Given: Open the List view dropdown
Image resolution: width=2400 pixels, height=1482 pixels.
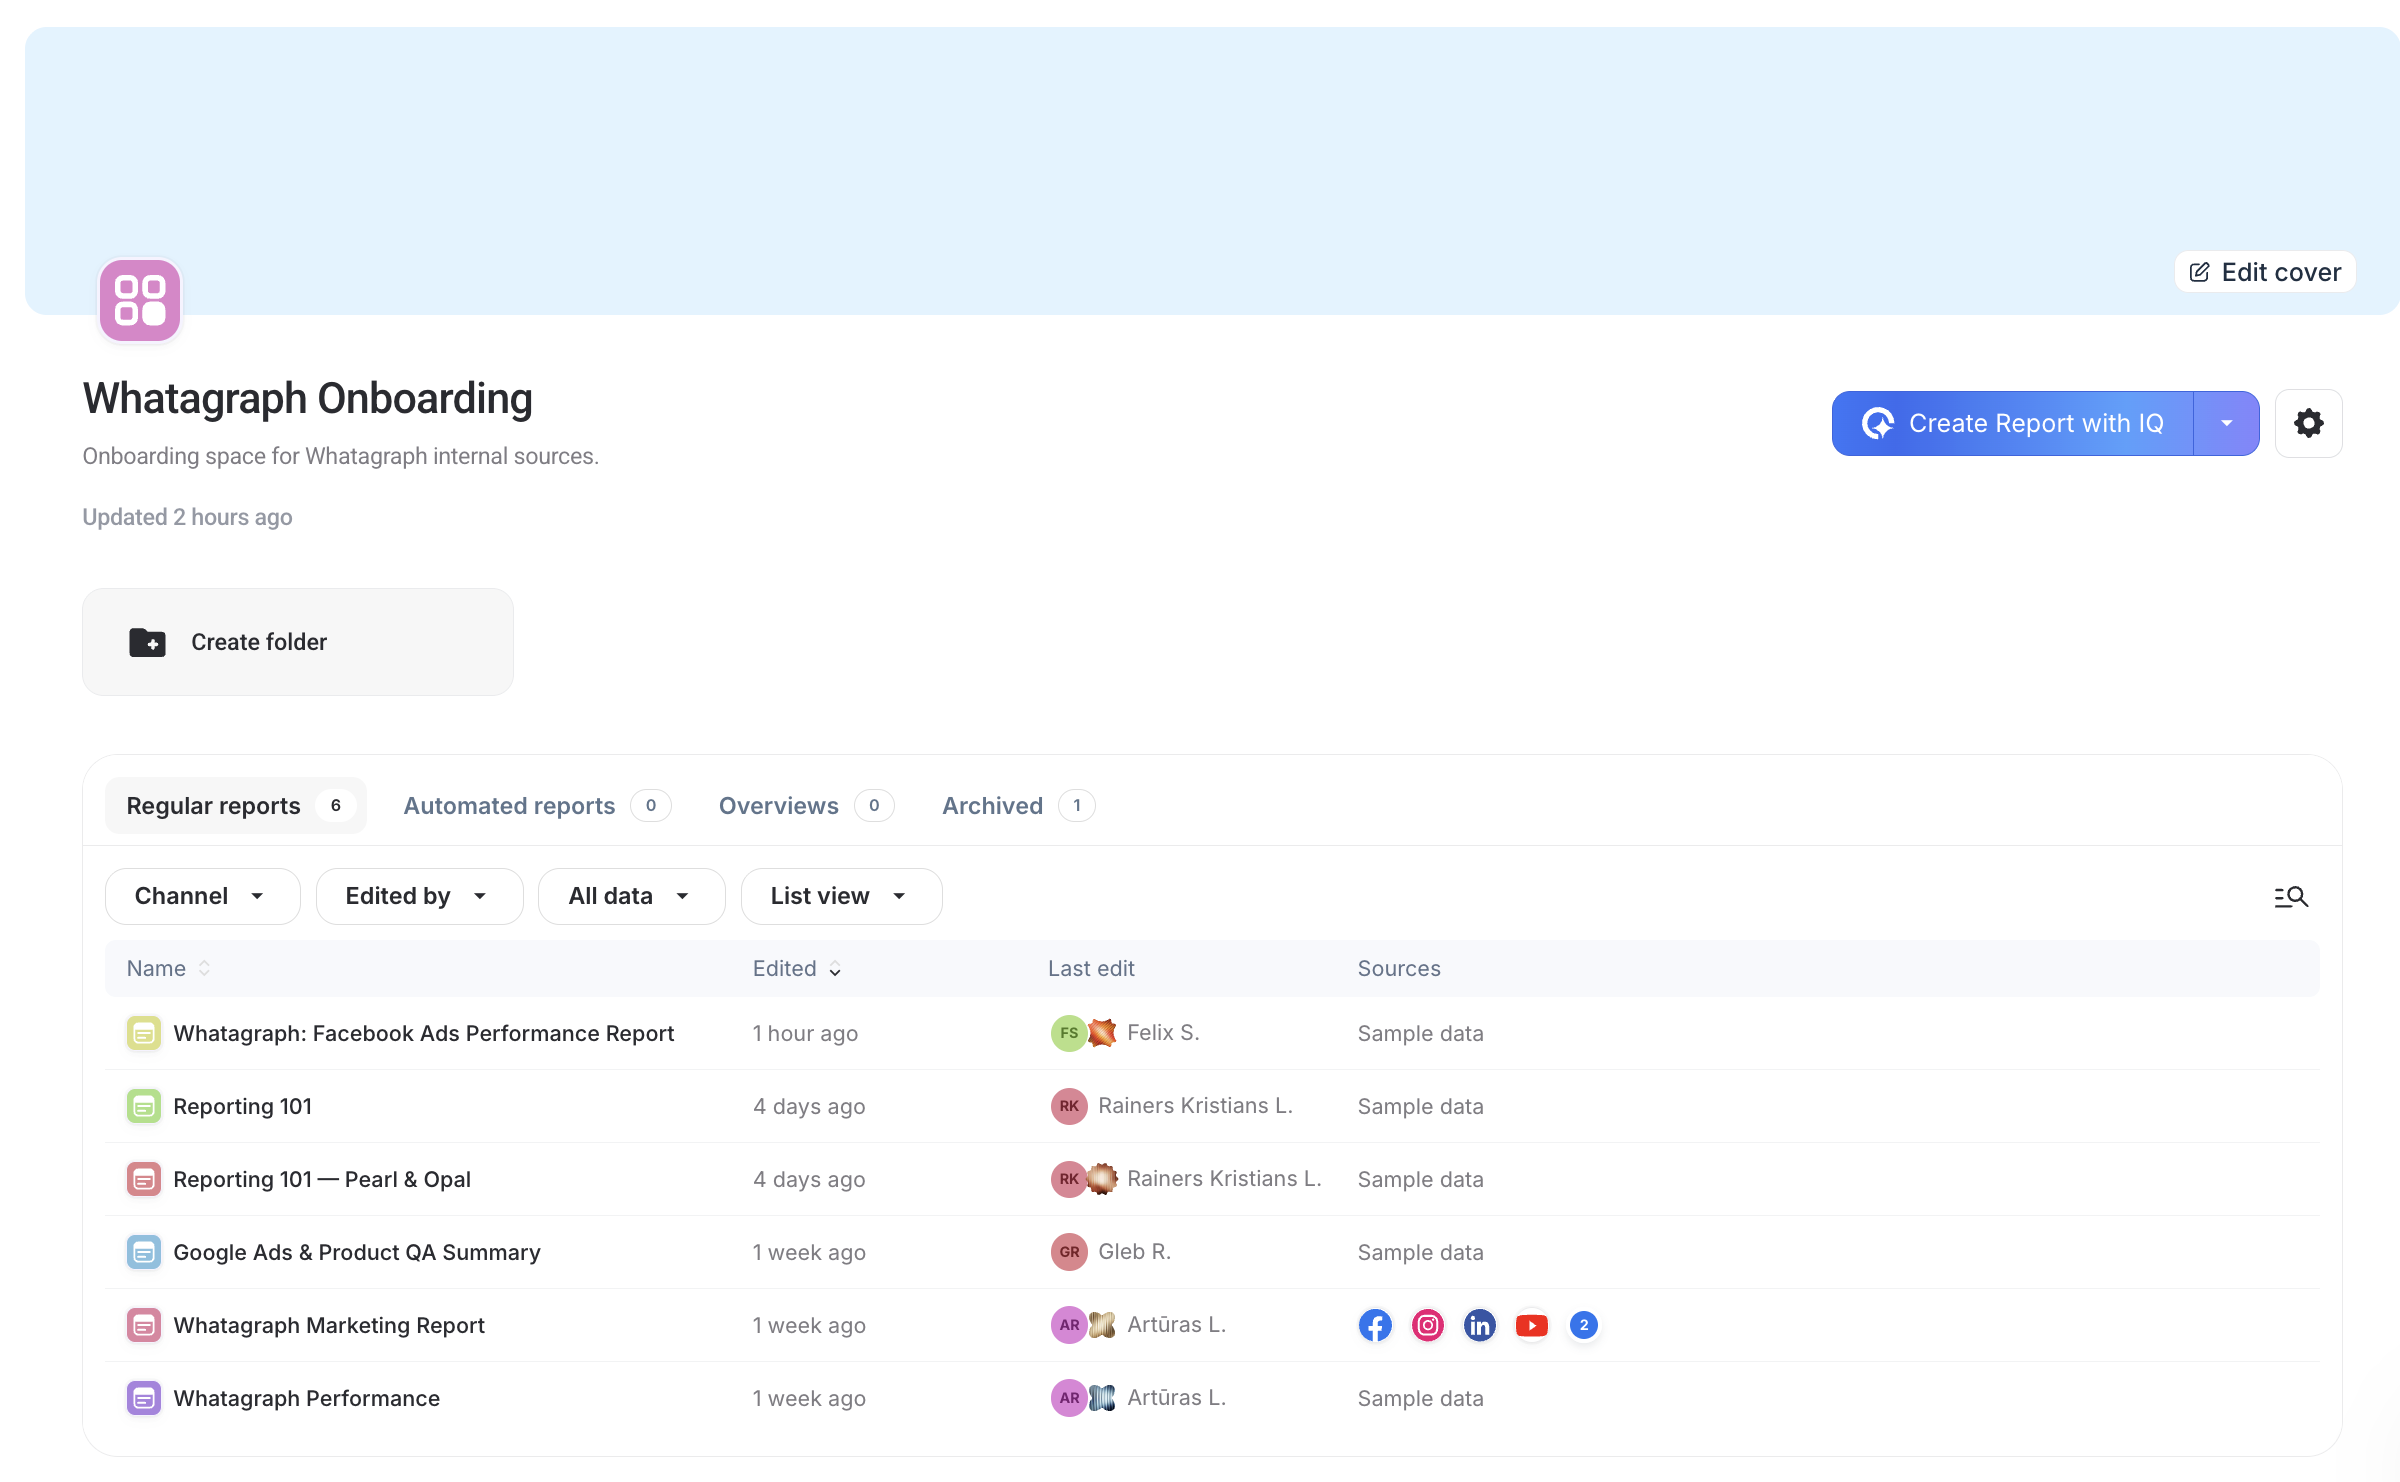Looking at the screenshot, I should (841, 896).
